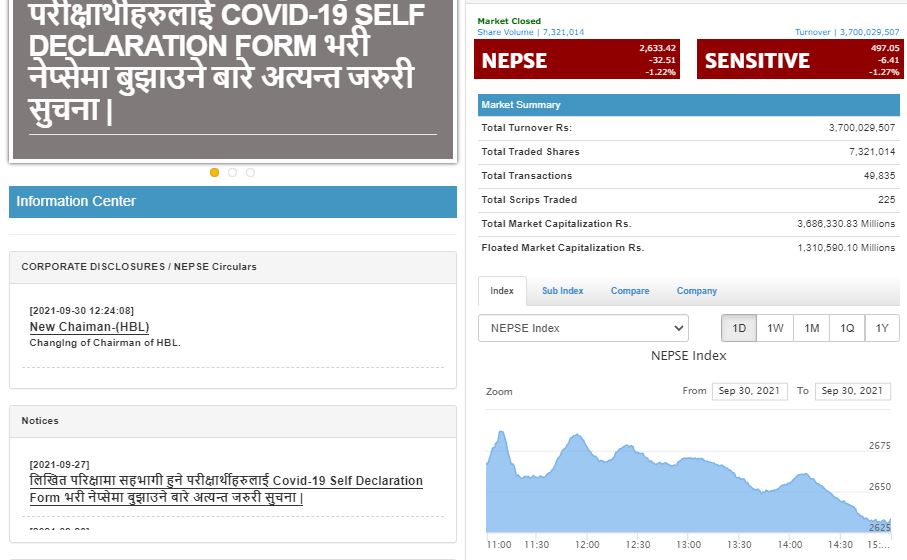The image size is (907, 560).
Task: Select the 1Y chart range
Action: [x=882, y=328]
